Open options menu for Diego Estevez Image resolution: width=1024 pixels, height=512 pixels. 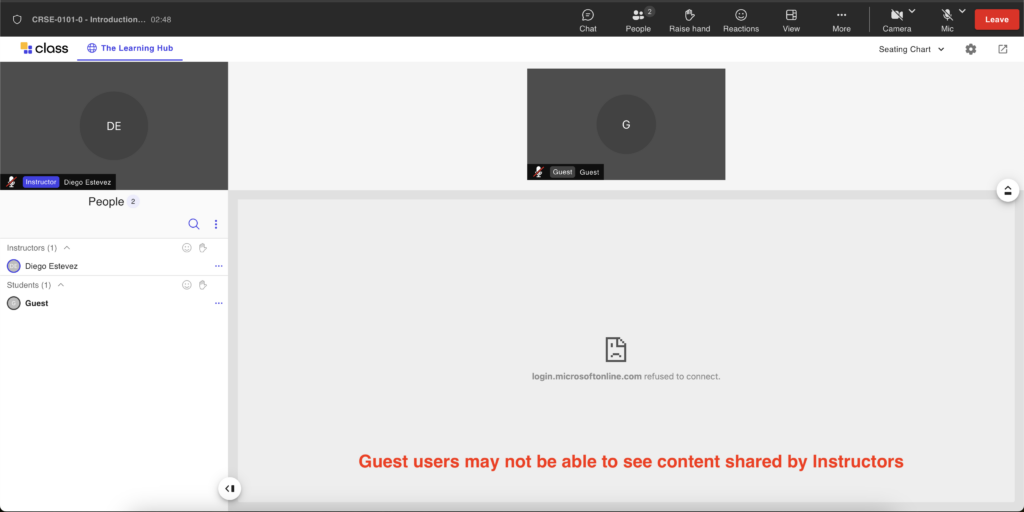point(218,266)
